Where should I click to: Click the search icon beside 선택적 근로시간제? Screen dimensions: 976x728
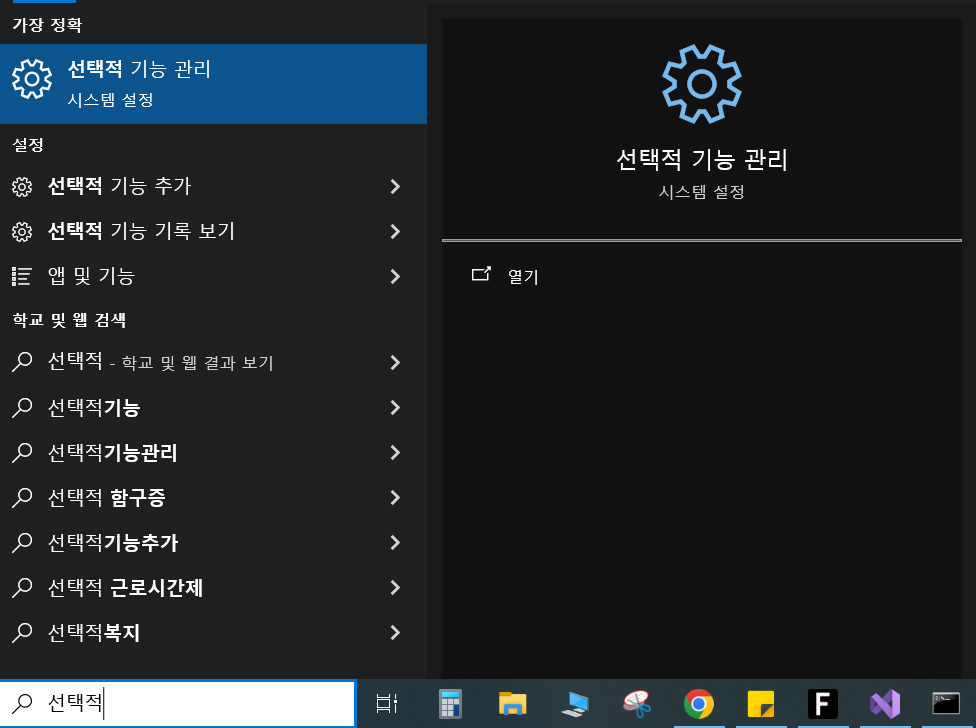pyautogui.click(x=22, y=587)
